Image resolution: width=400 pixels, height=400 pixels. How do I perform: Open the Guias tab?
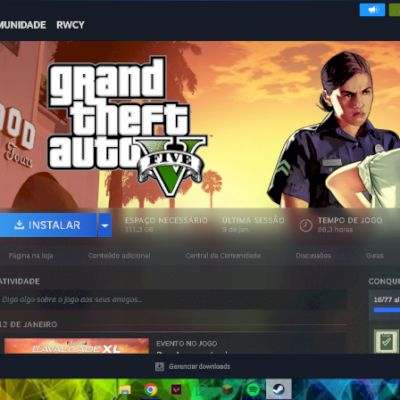tap(374, 256)
